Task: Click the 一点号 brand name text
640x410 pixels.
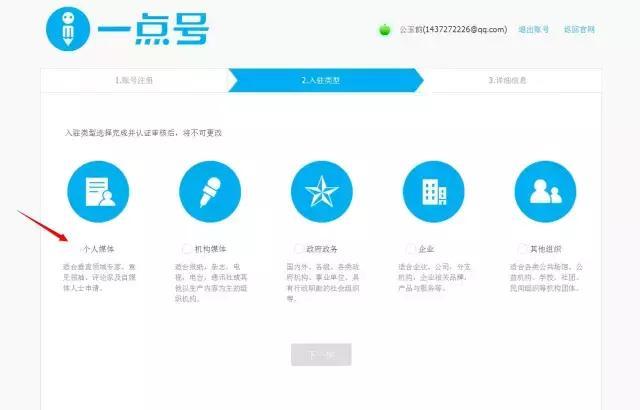Action: tap(153, 29)
